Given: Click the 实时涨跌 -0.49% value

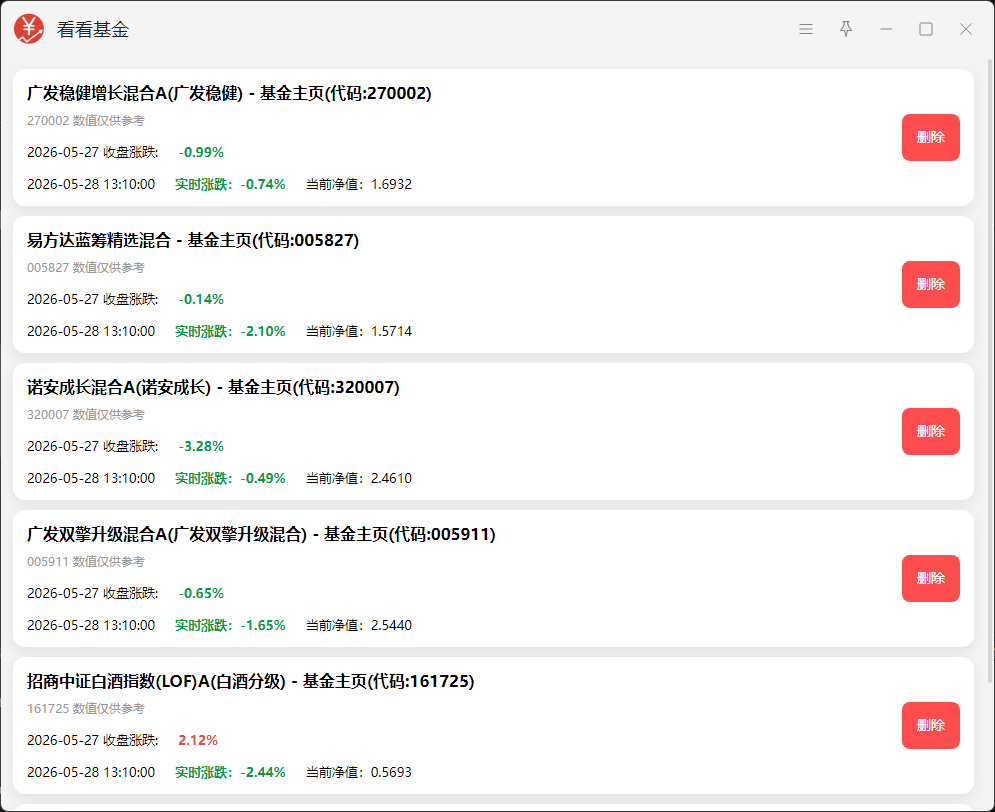Looking at the screenshot, I should click(x=230, y=479).
